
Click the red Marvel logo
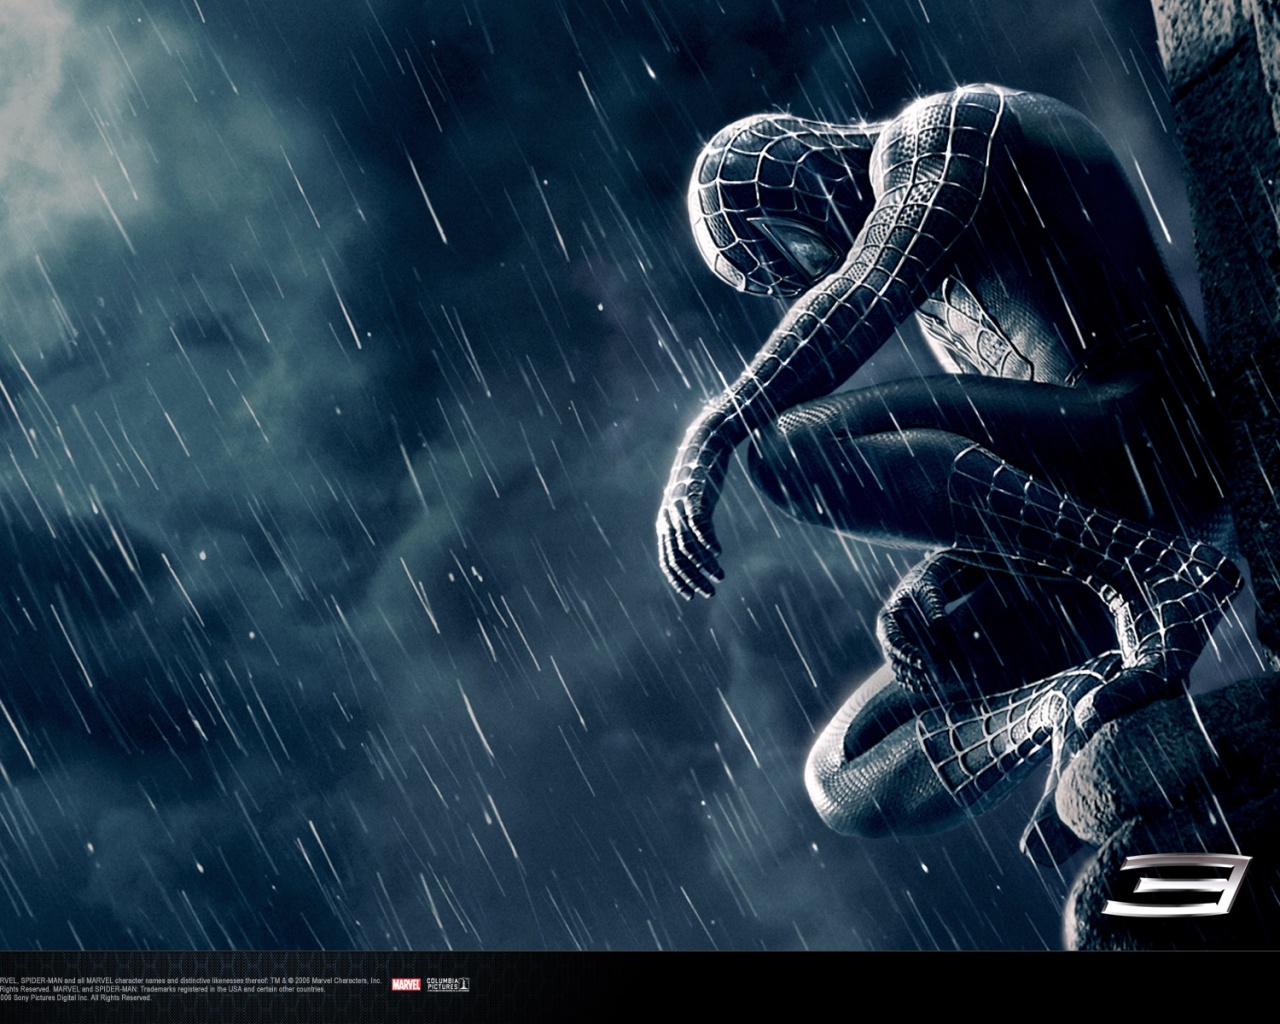406,985
